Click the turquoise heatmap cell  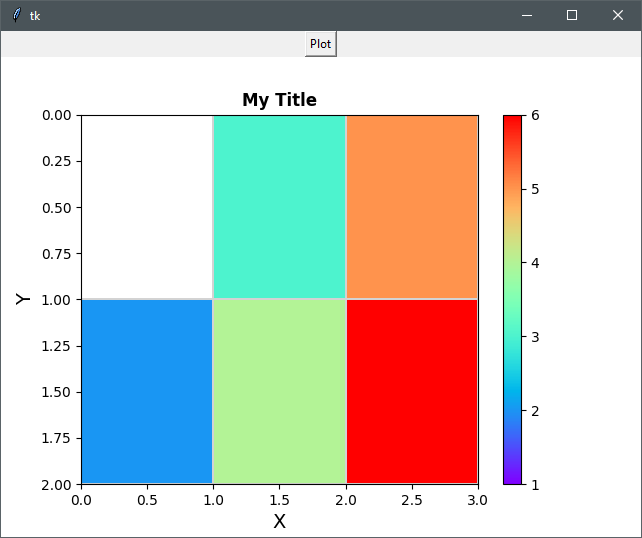(280, 207)
